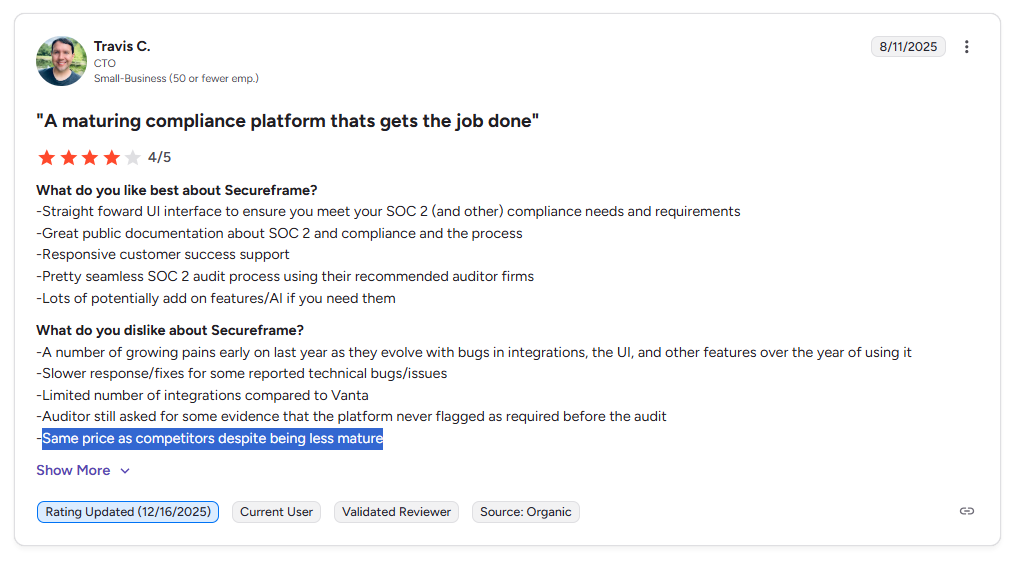The image size is (1021, 563).
Task: Click highlighted Same price as competitors text
Action: (212, 439)
